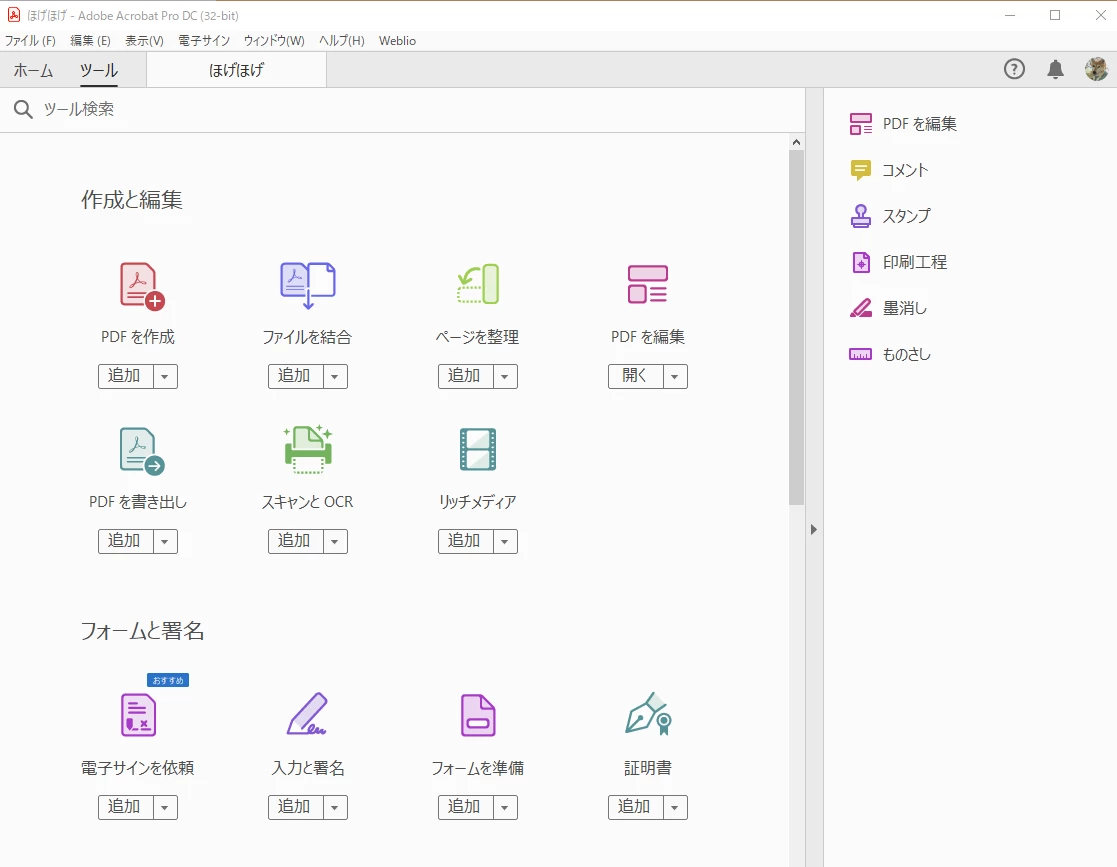Expand the dropdown arrow beside フォームを準備 追加
This screenshot has height=867, width=1117.
pos(505,807)
